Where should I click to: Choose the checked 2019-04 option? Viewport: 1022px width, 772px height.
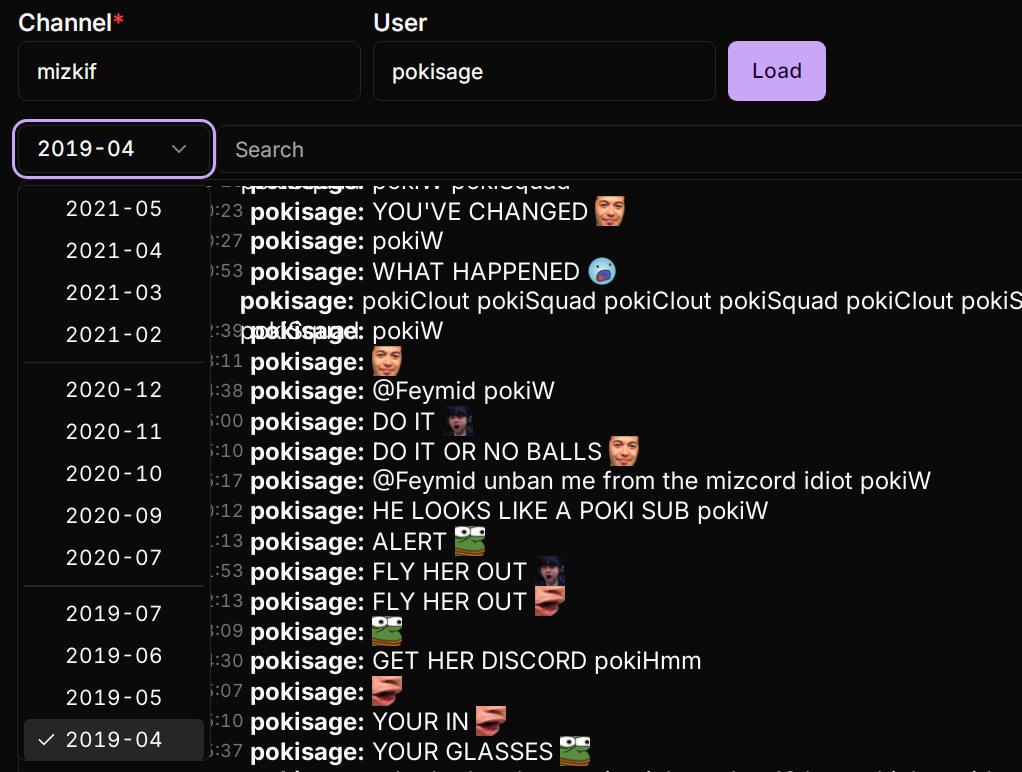point(114,739)
